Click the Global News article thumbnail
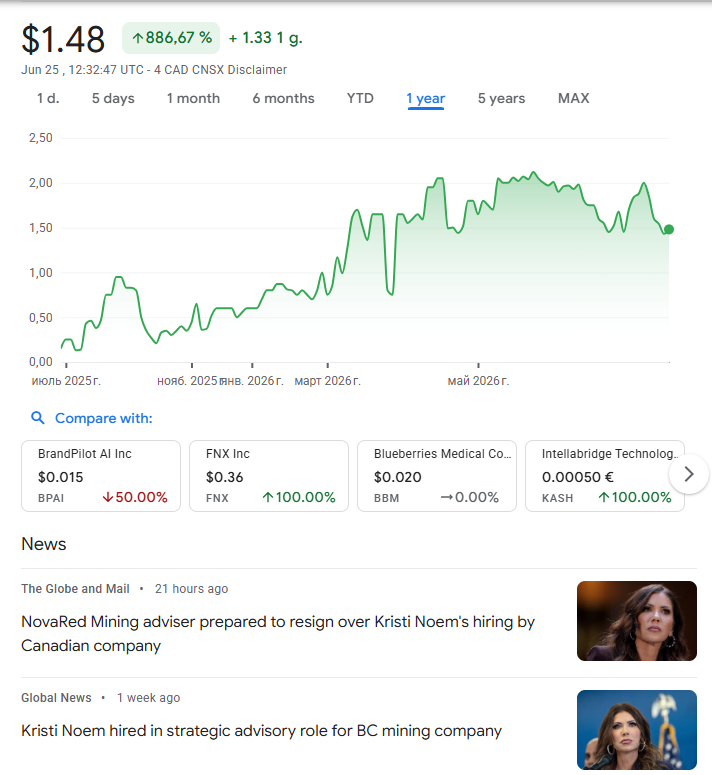The width and height of the screenshot is (712, 775). pyautogui.click(x=637, y=730)
